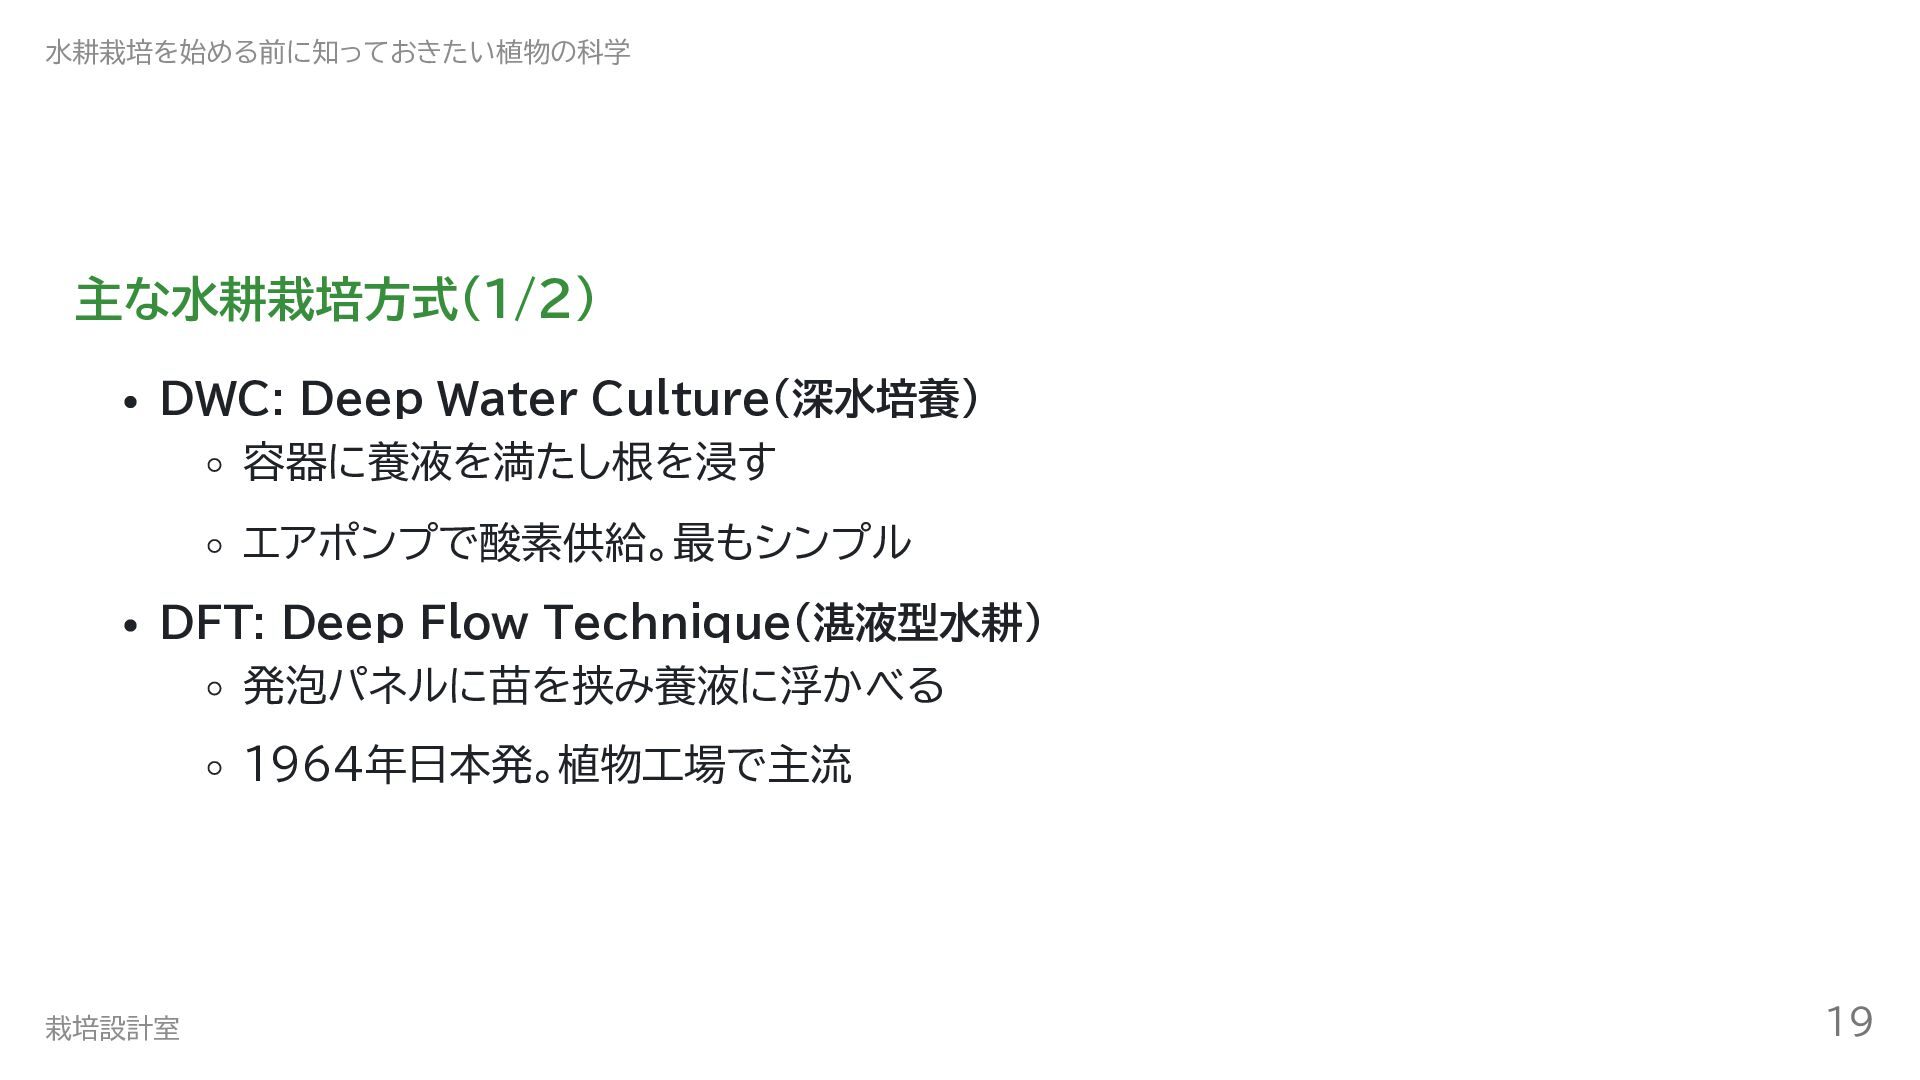Click the hollow bullet before 1964年日本発
The height and width of the screenshot is (1080, 1920).
pyautogui.click(x=213, y=769)
